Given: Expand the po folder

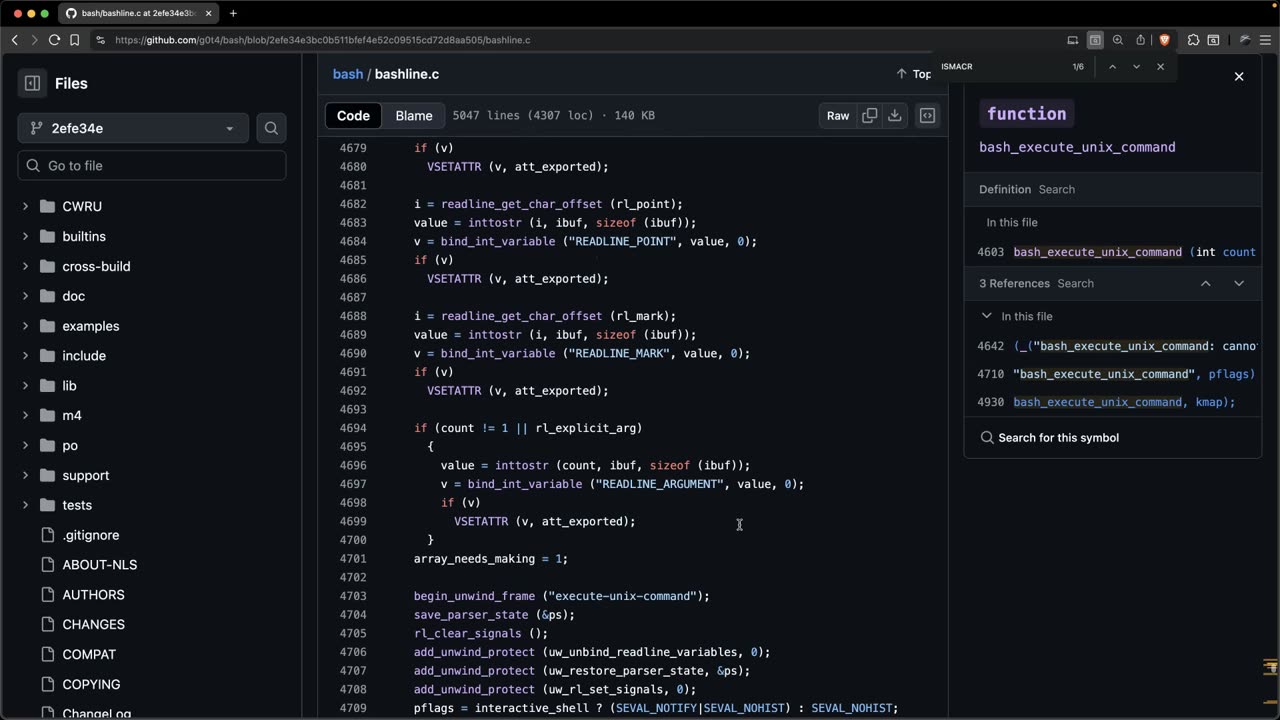Looking at the screenshot, I should point(25,446).
